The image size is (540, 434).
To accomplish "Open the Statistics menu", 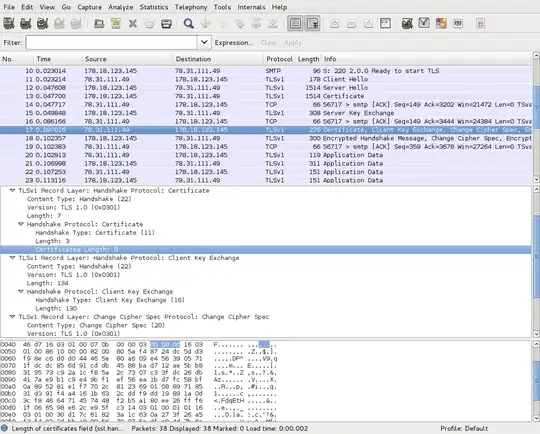I will pyautogui.click(x=154, y=7).
